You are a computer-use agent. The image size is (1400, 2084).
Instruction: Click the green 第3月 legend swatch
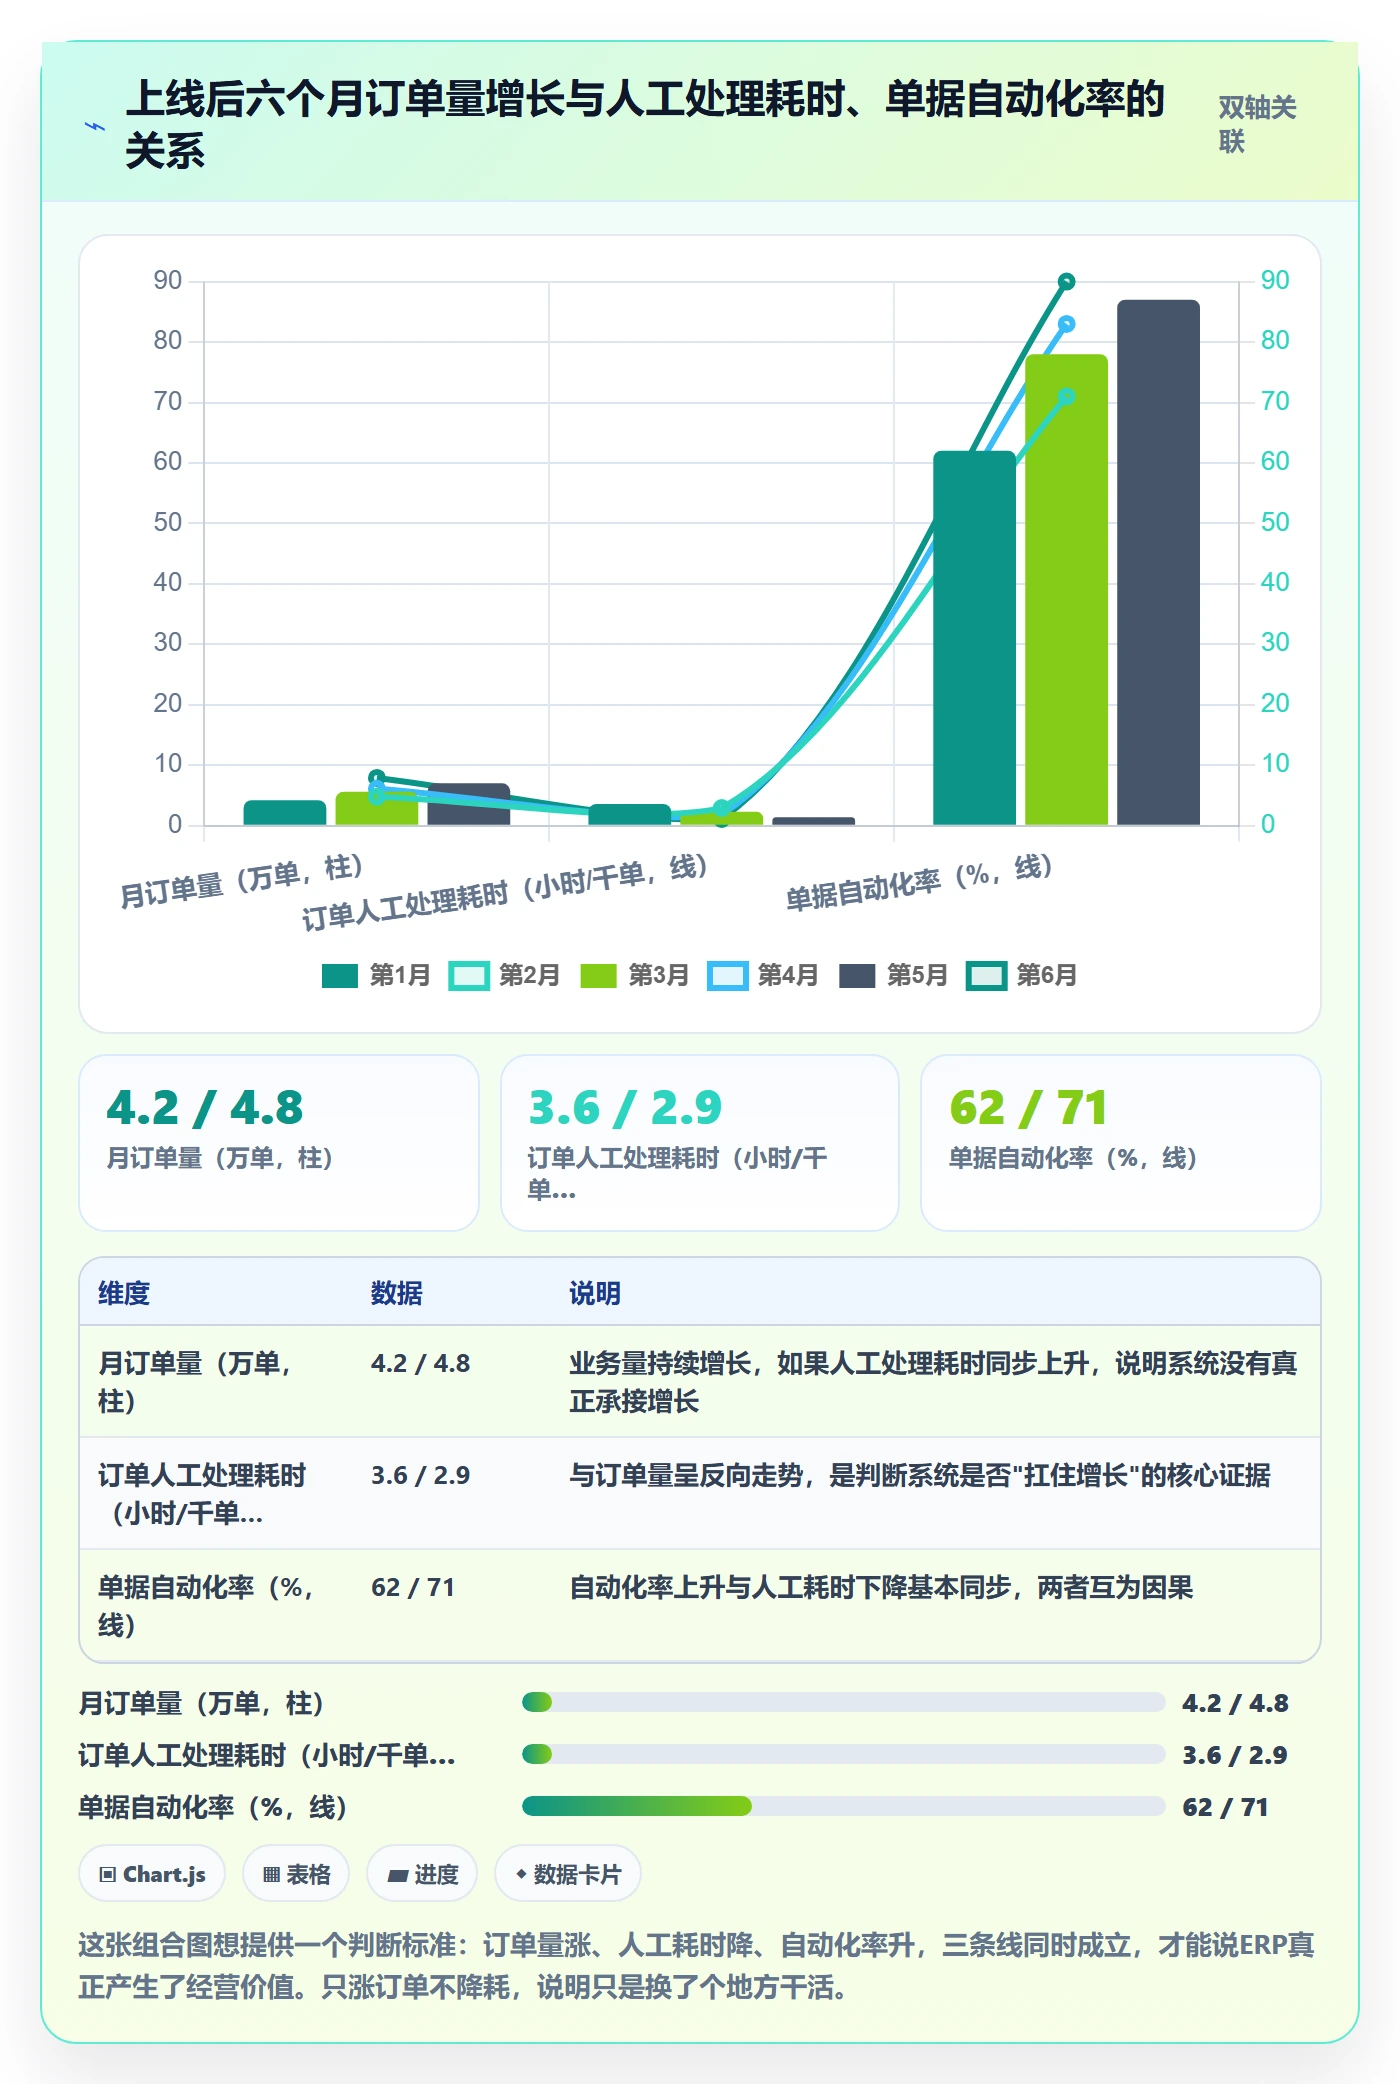click(598, 975)
